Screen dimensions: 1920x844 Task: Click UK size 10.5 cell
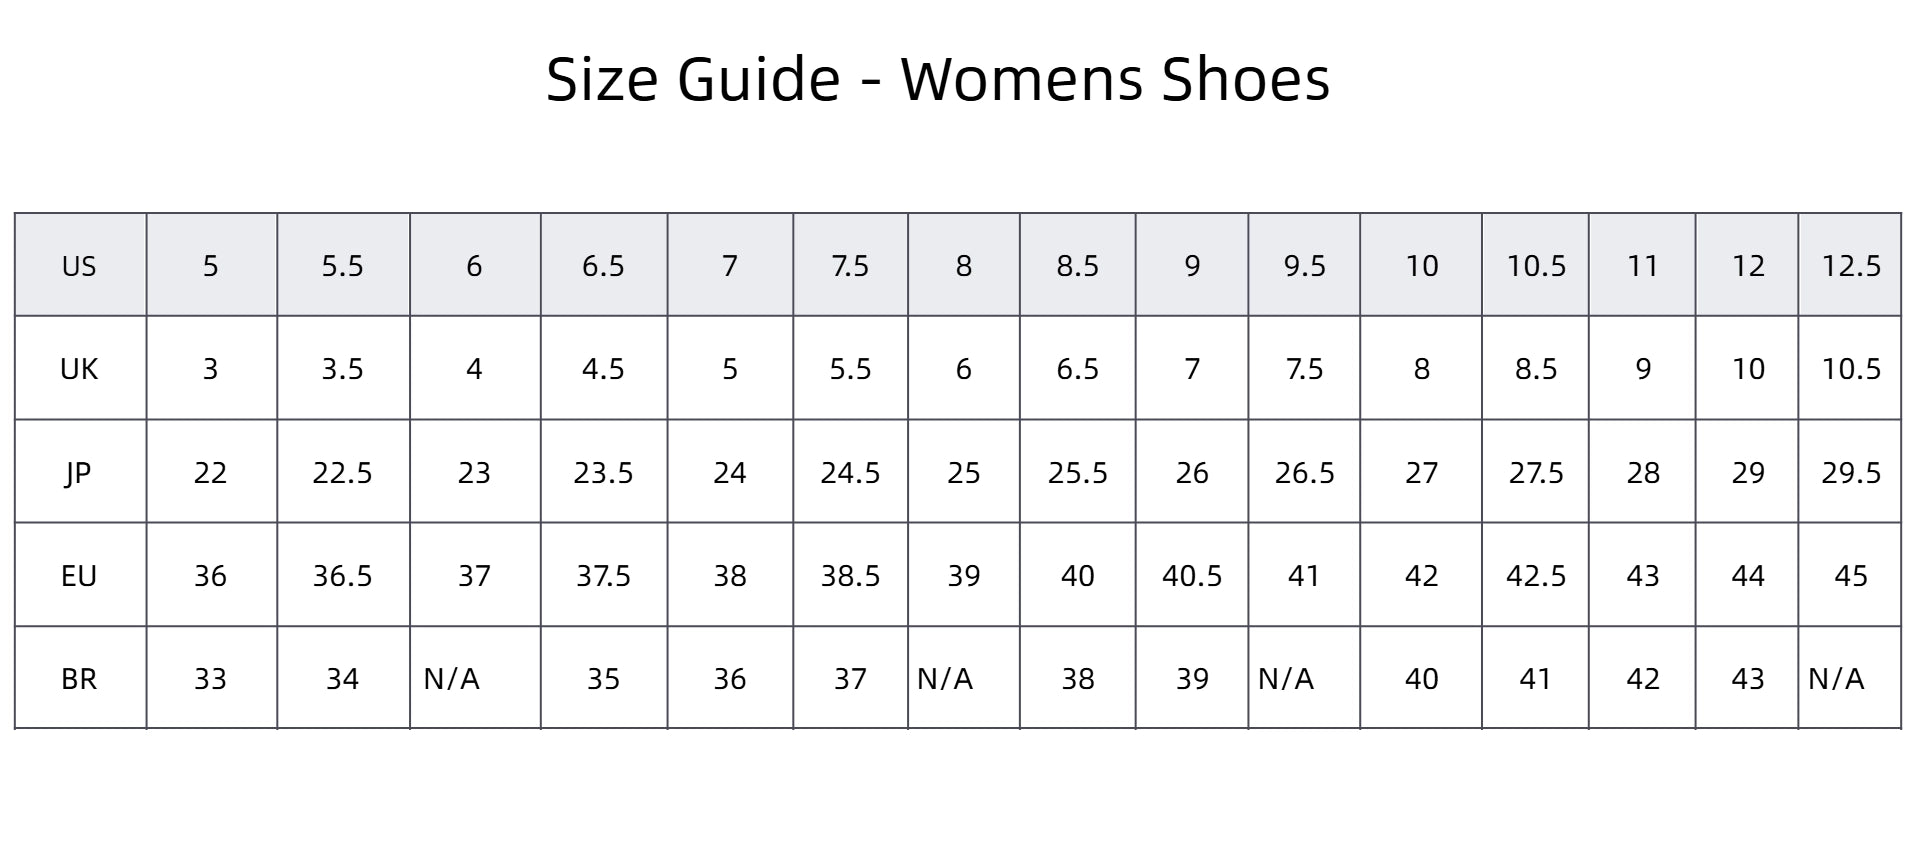[1850, 369]
